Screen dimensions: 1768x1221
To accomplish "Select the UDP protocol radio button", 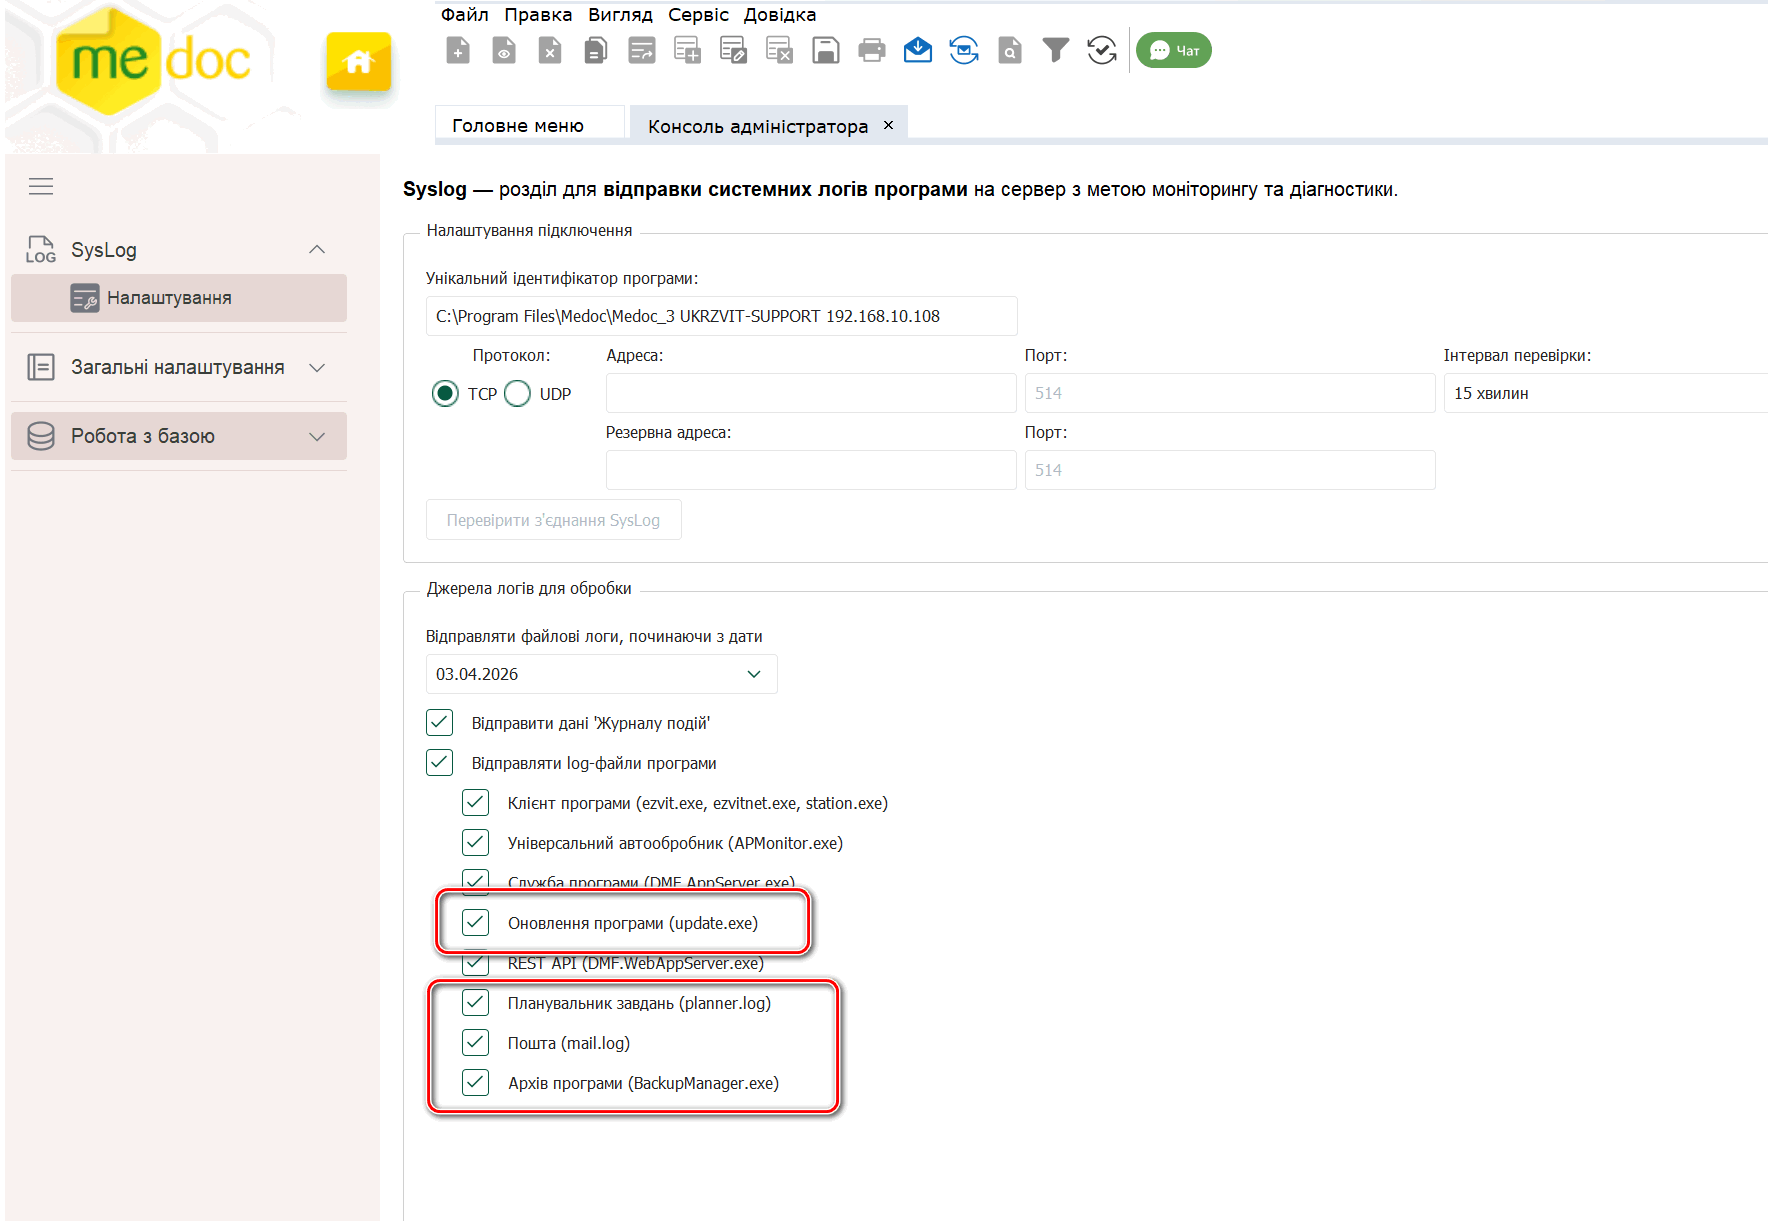I will [518, 394].
